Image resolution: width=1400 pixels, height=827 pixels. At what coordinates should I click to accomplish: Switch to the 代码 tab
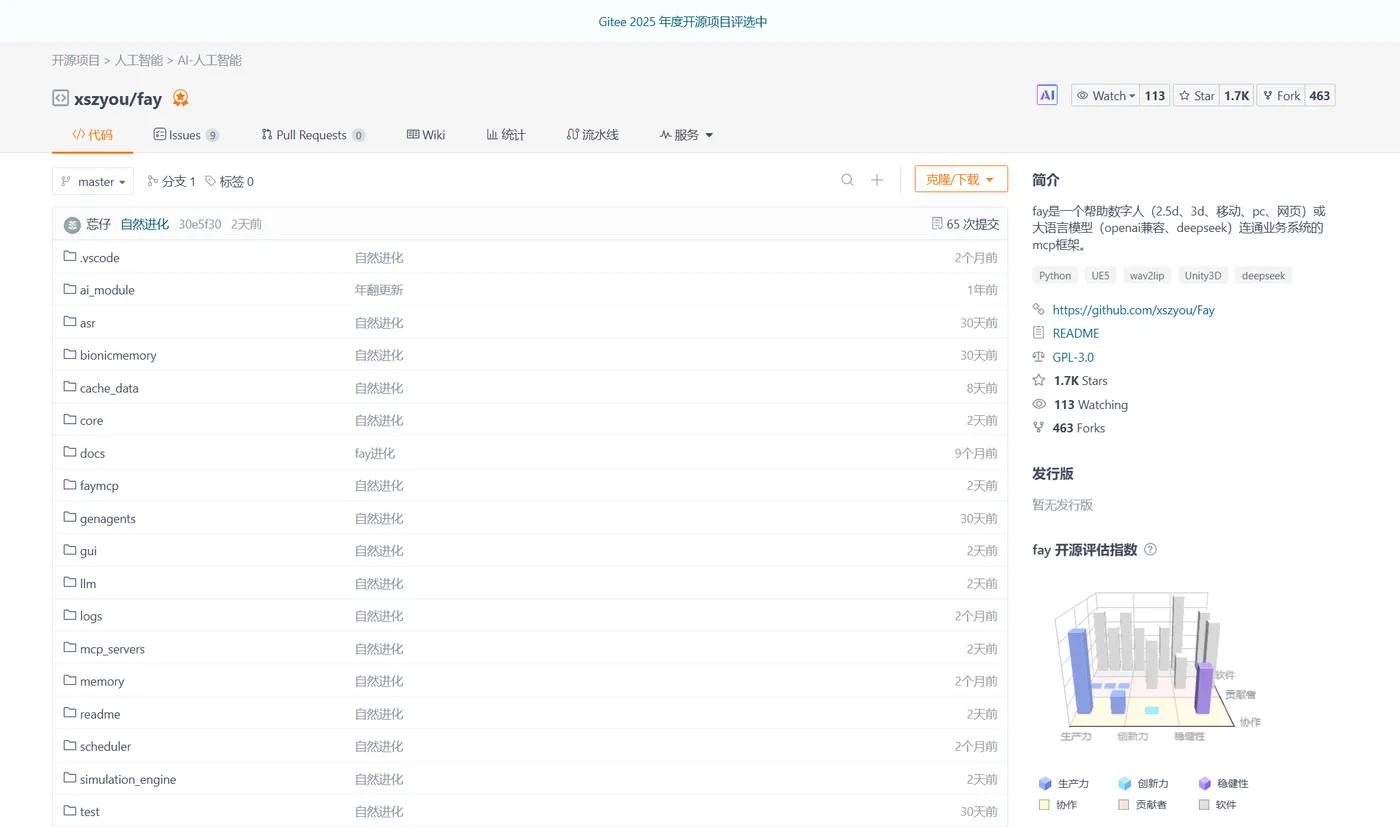(93, 135)
